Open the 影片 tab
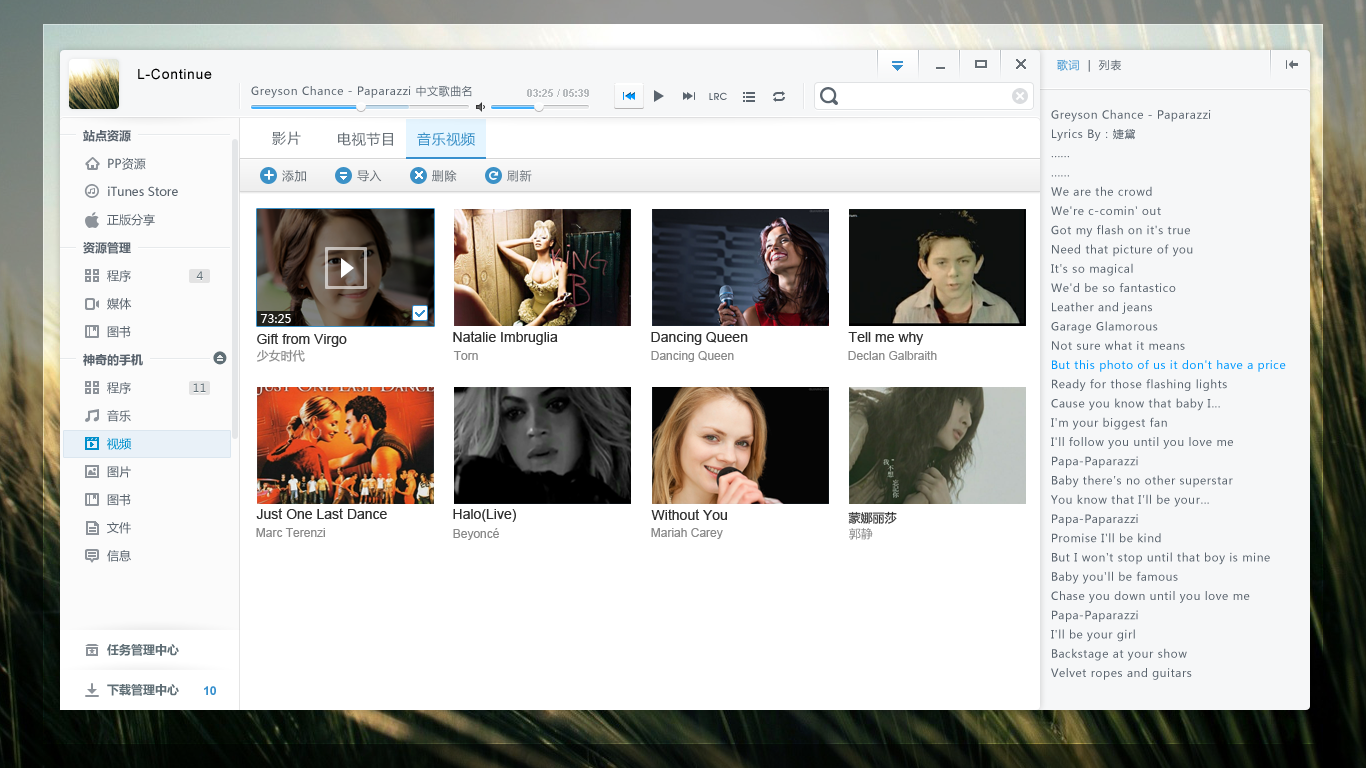The height and width of the screenshot is (768, 1366). pyautogui.click(x=286, y=139)
